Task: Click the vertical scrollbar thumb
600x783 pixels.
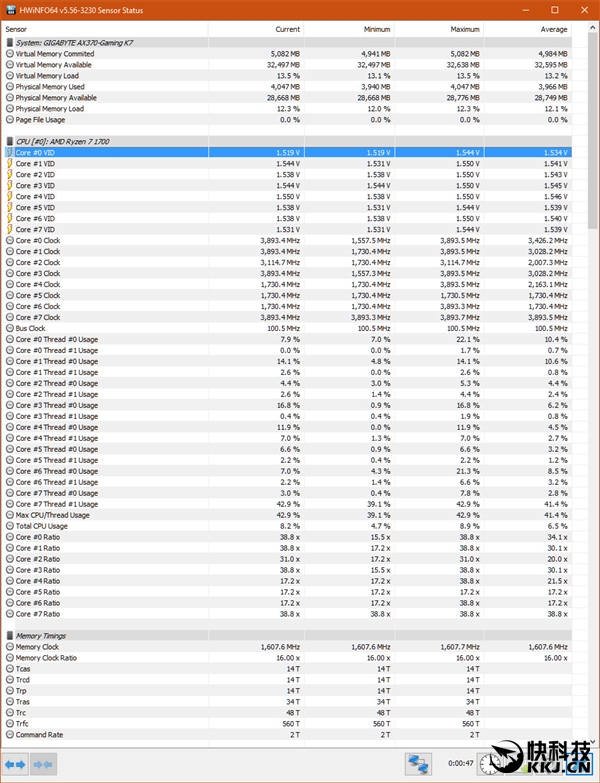Action: [x=593, y=132]
